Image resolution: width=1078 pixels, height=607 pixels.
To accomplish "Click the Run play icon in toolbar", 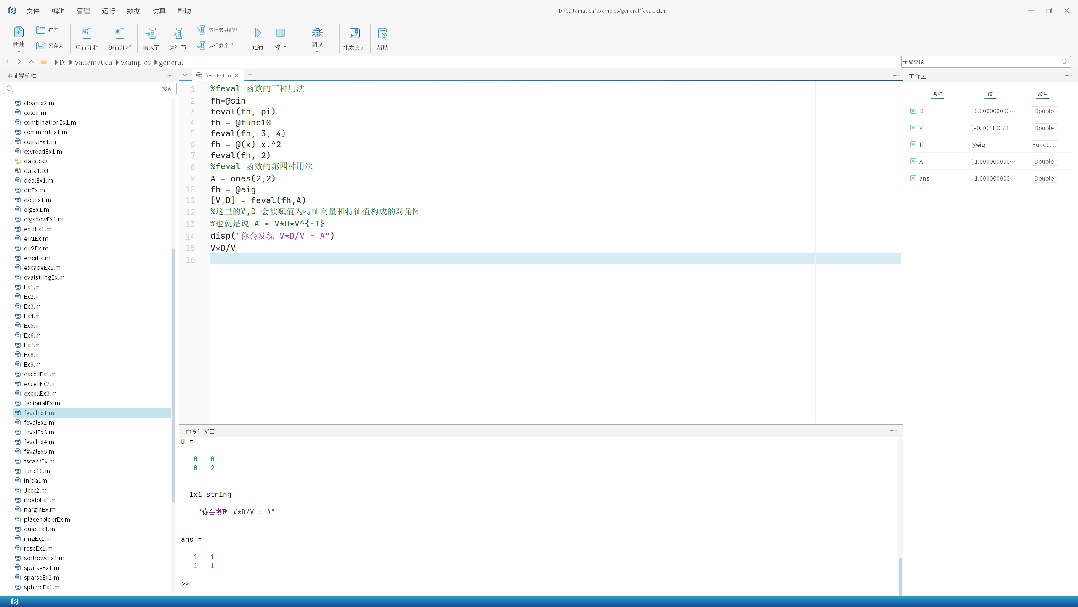I will [x=257, y=33].
